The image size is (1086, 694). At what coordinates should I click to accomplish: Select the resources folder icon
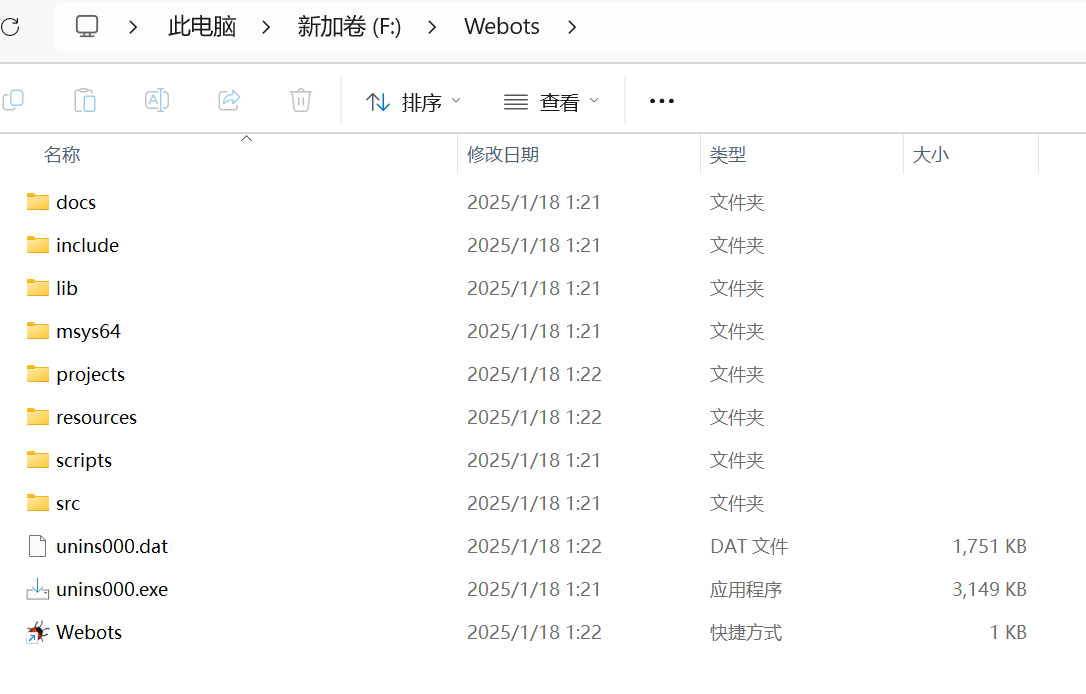pyautogui.click(x=38, y=416)
